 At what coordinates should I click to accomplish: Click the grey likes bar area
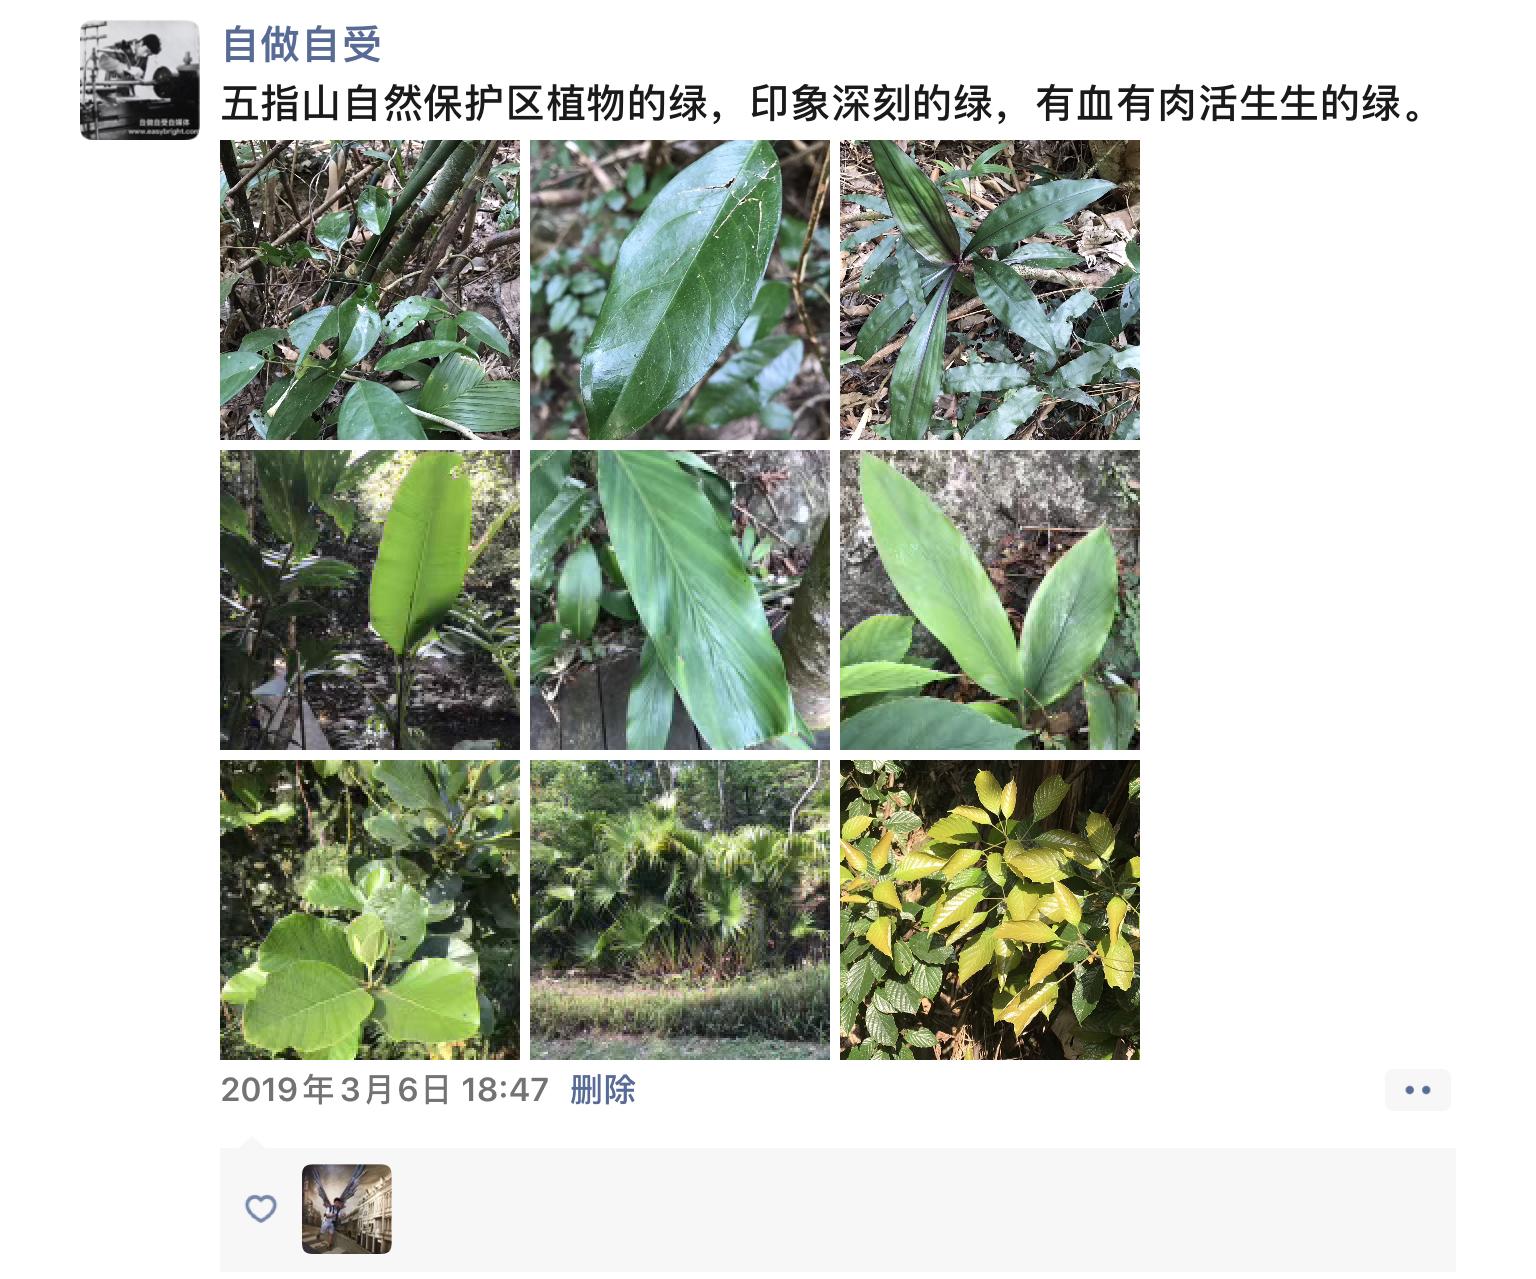click(x=838, y=1210)
